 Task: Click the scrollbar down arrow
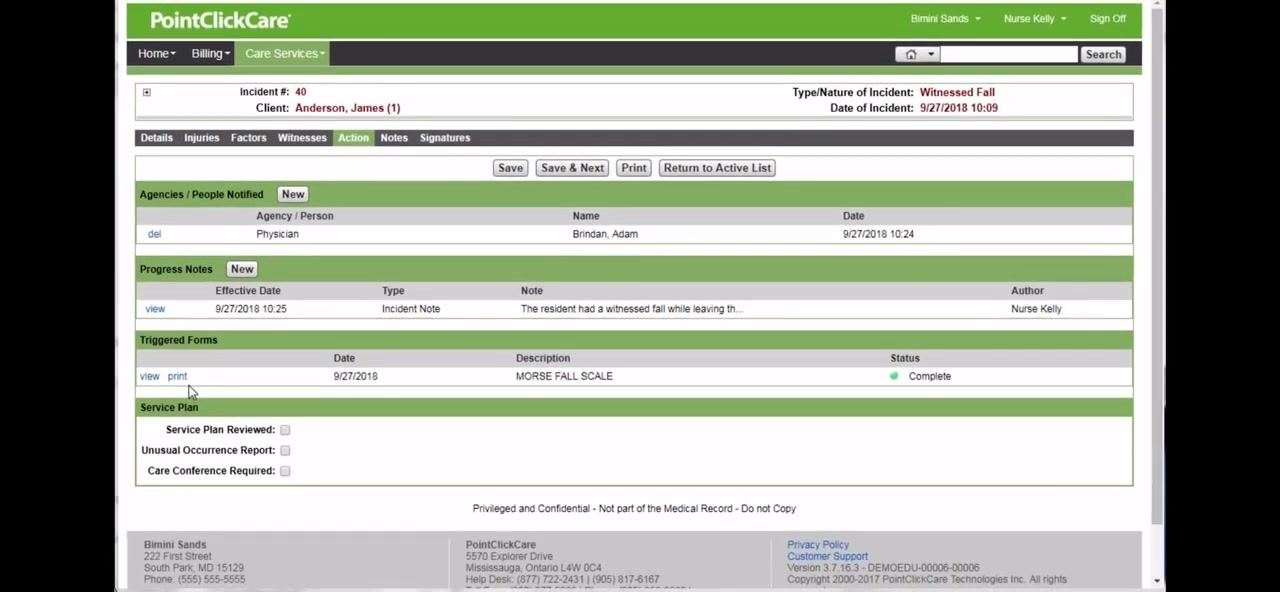(1157, 581)
